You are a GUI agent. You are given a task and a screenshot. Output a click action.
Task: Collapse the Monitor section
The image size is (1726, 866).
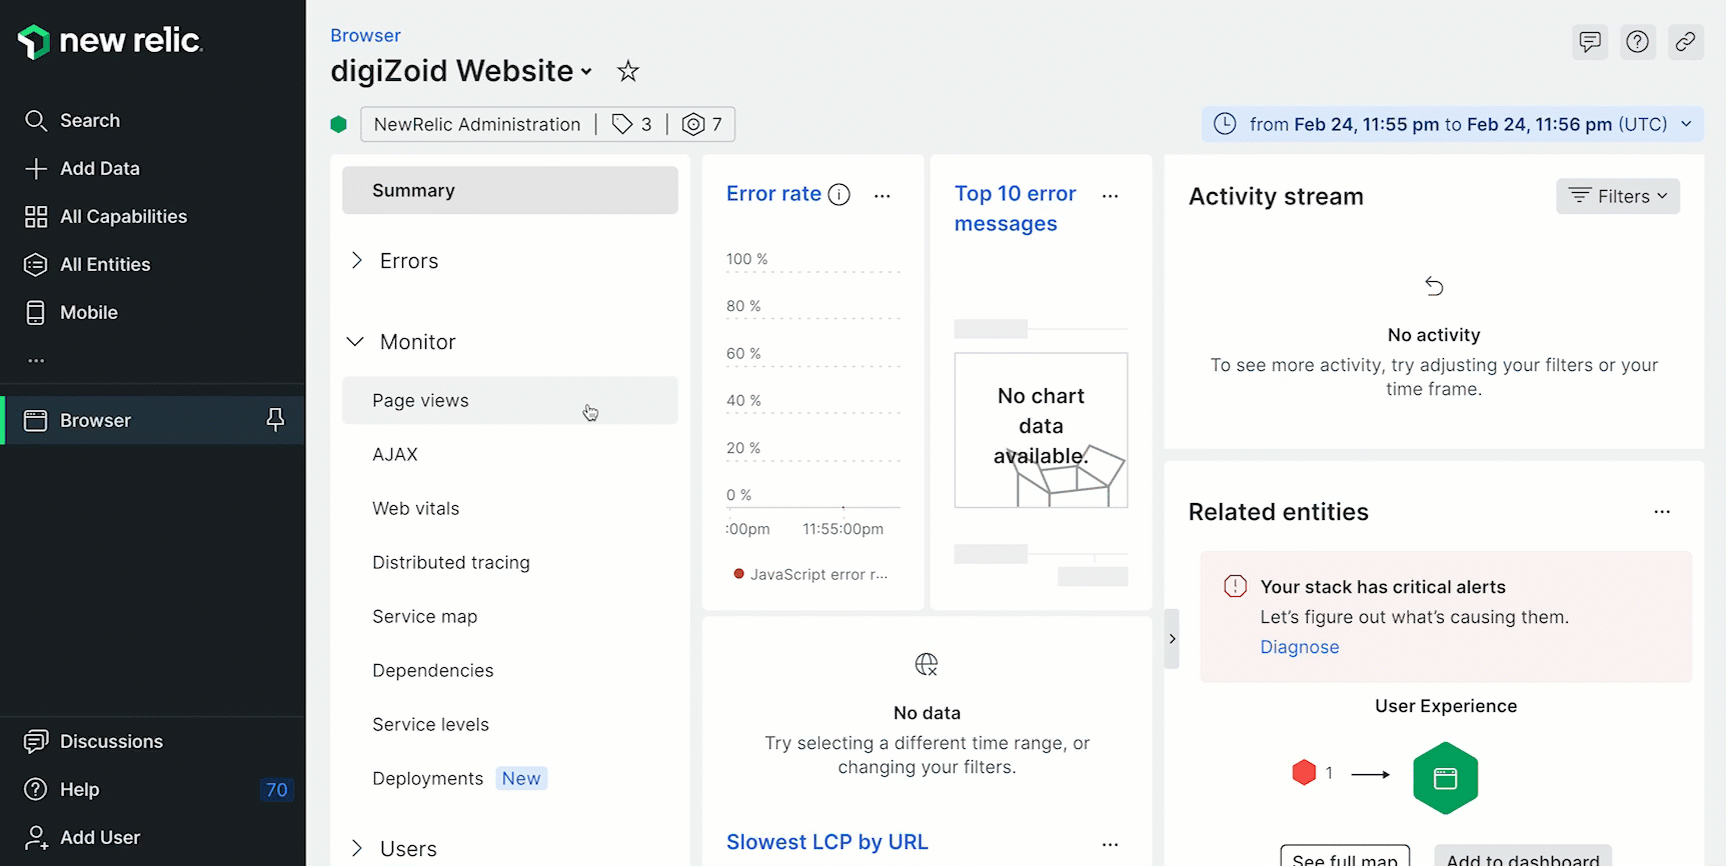pos(355,342)
